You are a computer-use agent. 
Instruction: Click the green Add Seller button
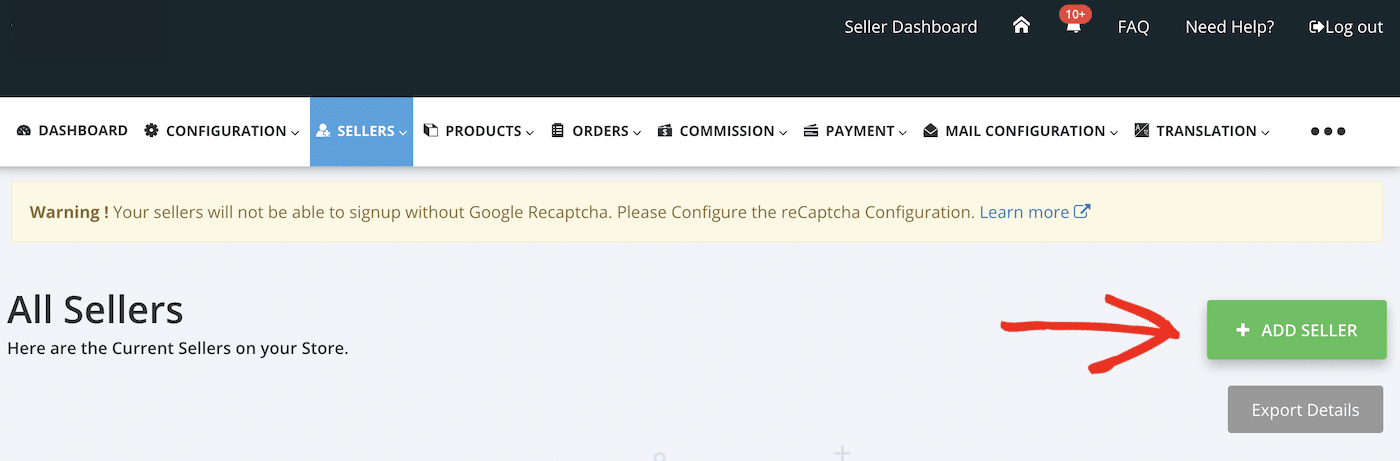[1297, 330]
